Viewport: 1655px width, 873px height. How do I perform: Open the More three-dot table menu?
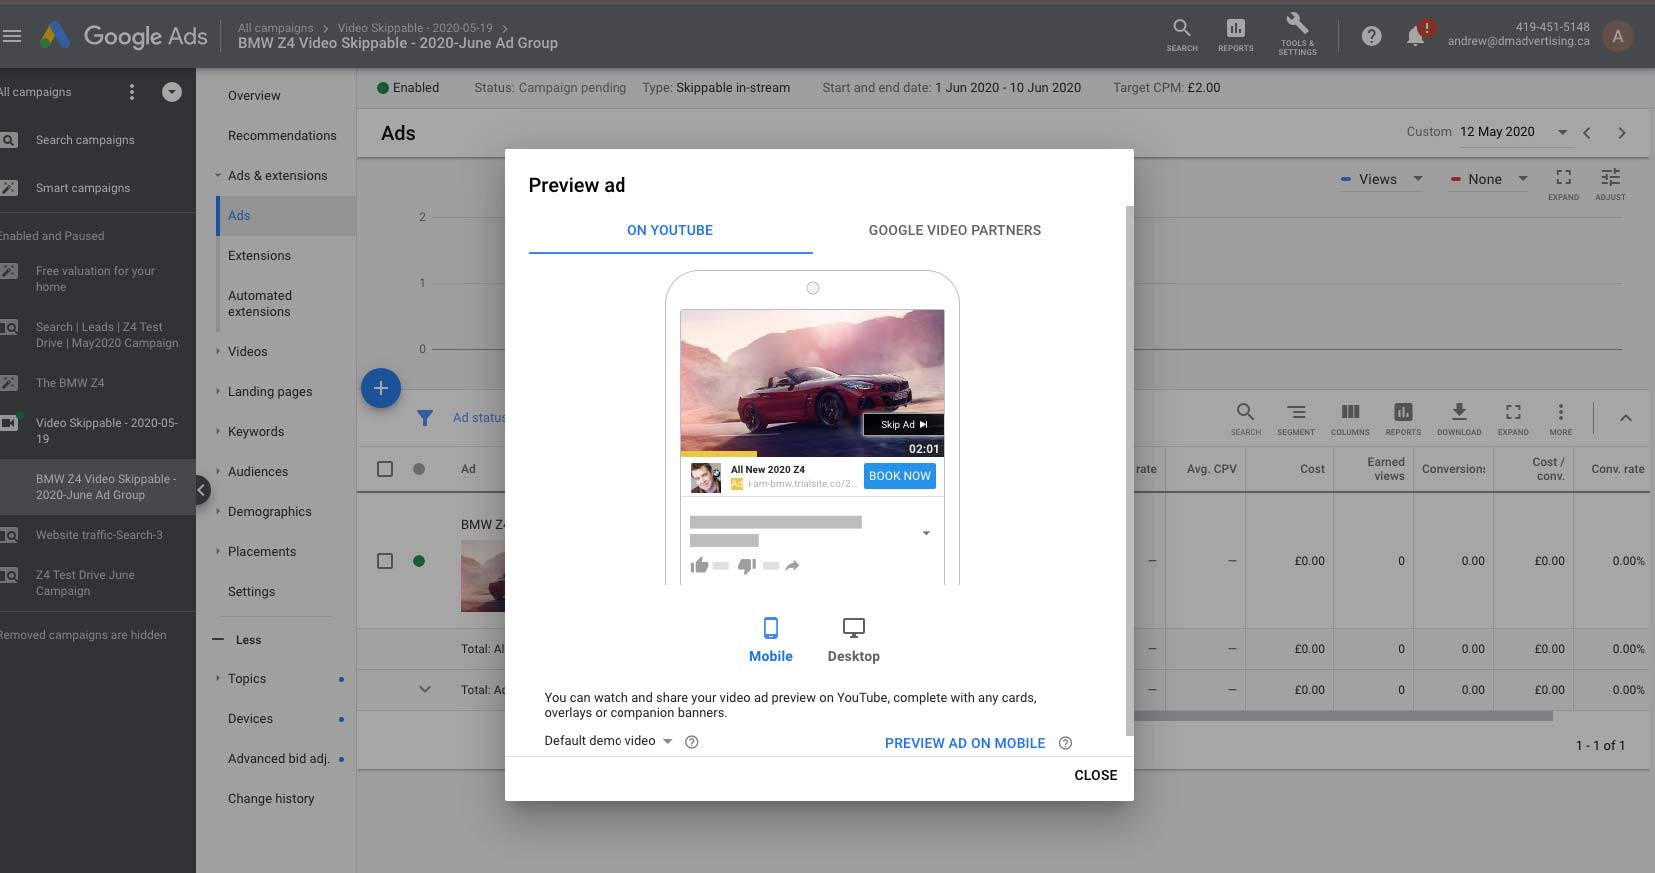[x=1561, y=418]
